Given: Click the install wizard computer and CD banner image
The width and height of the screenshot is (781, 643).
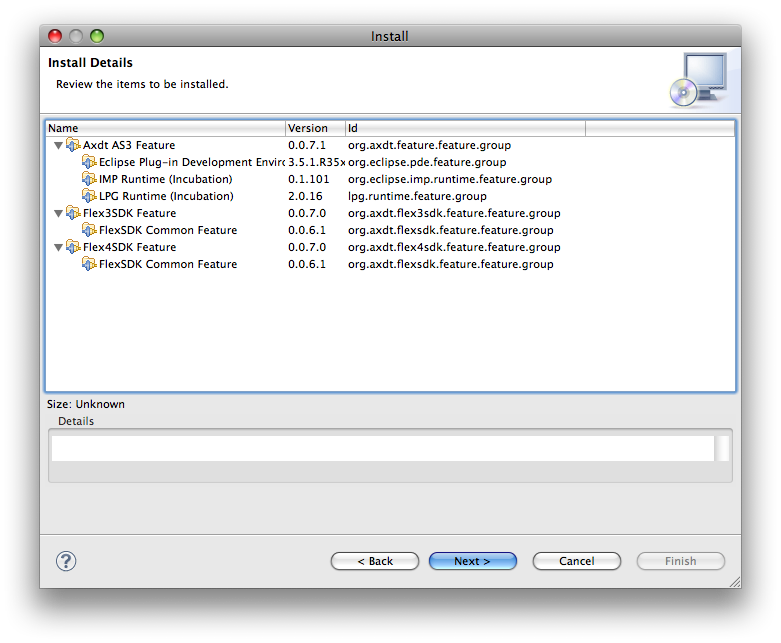Looking at the screenshot, I should click(699, 80).
